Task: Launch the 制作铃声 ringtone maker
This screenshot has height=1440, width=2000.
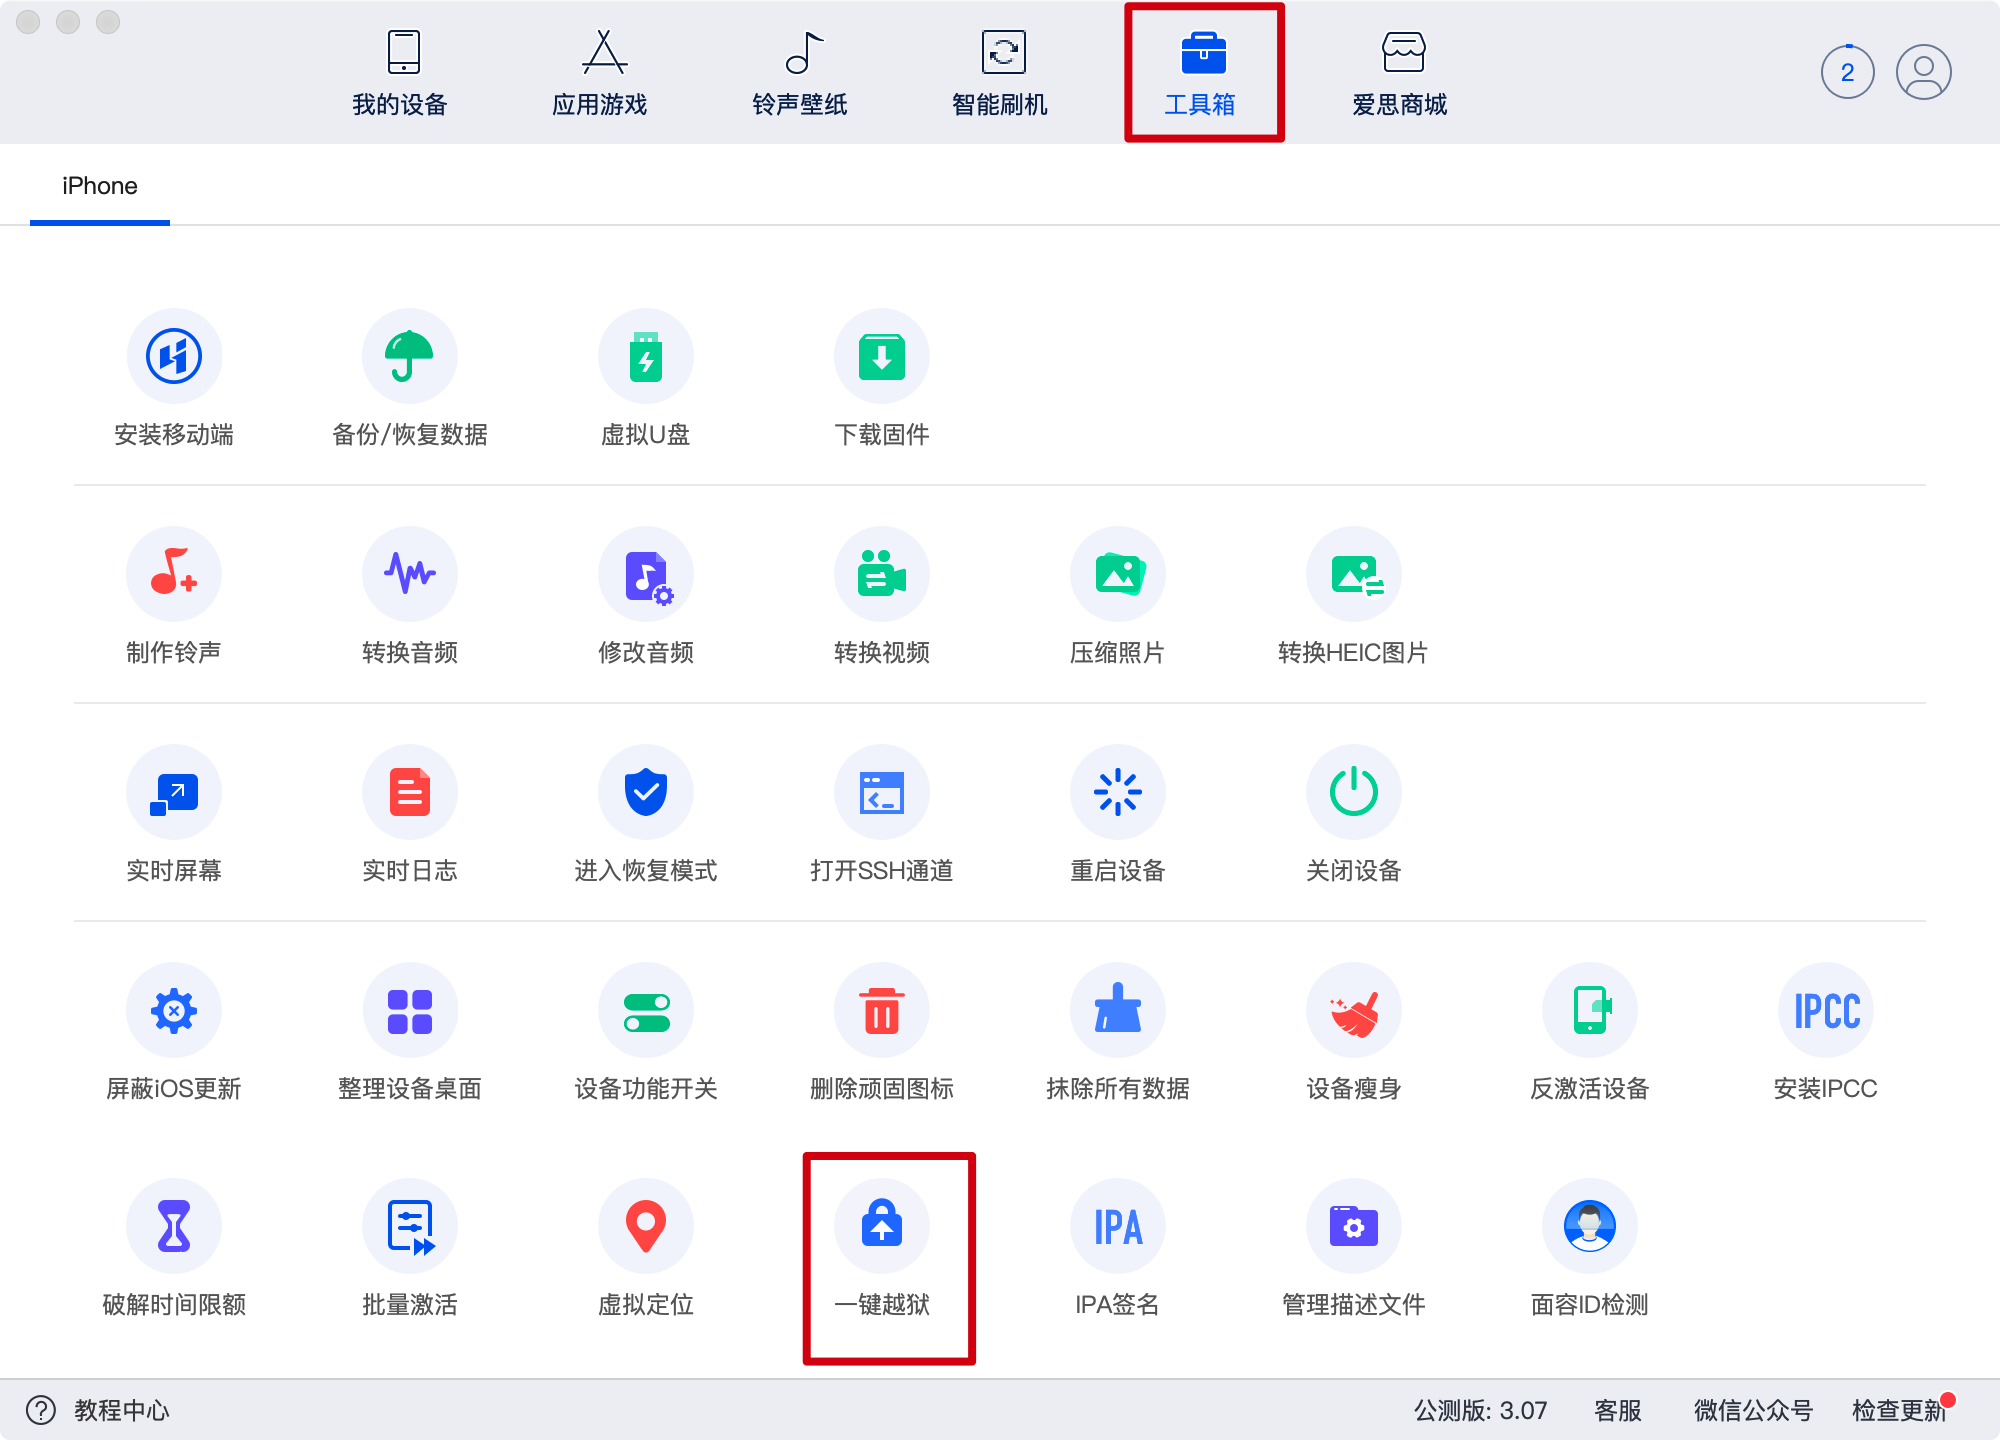Action: [x=174, y=574]
